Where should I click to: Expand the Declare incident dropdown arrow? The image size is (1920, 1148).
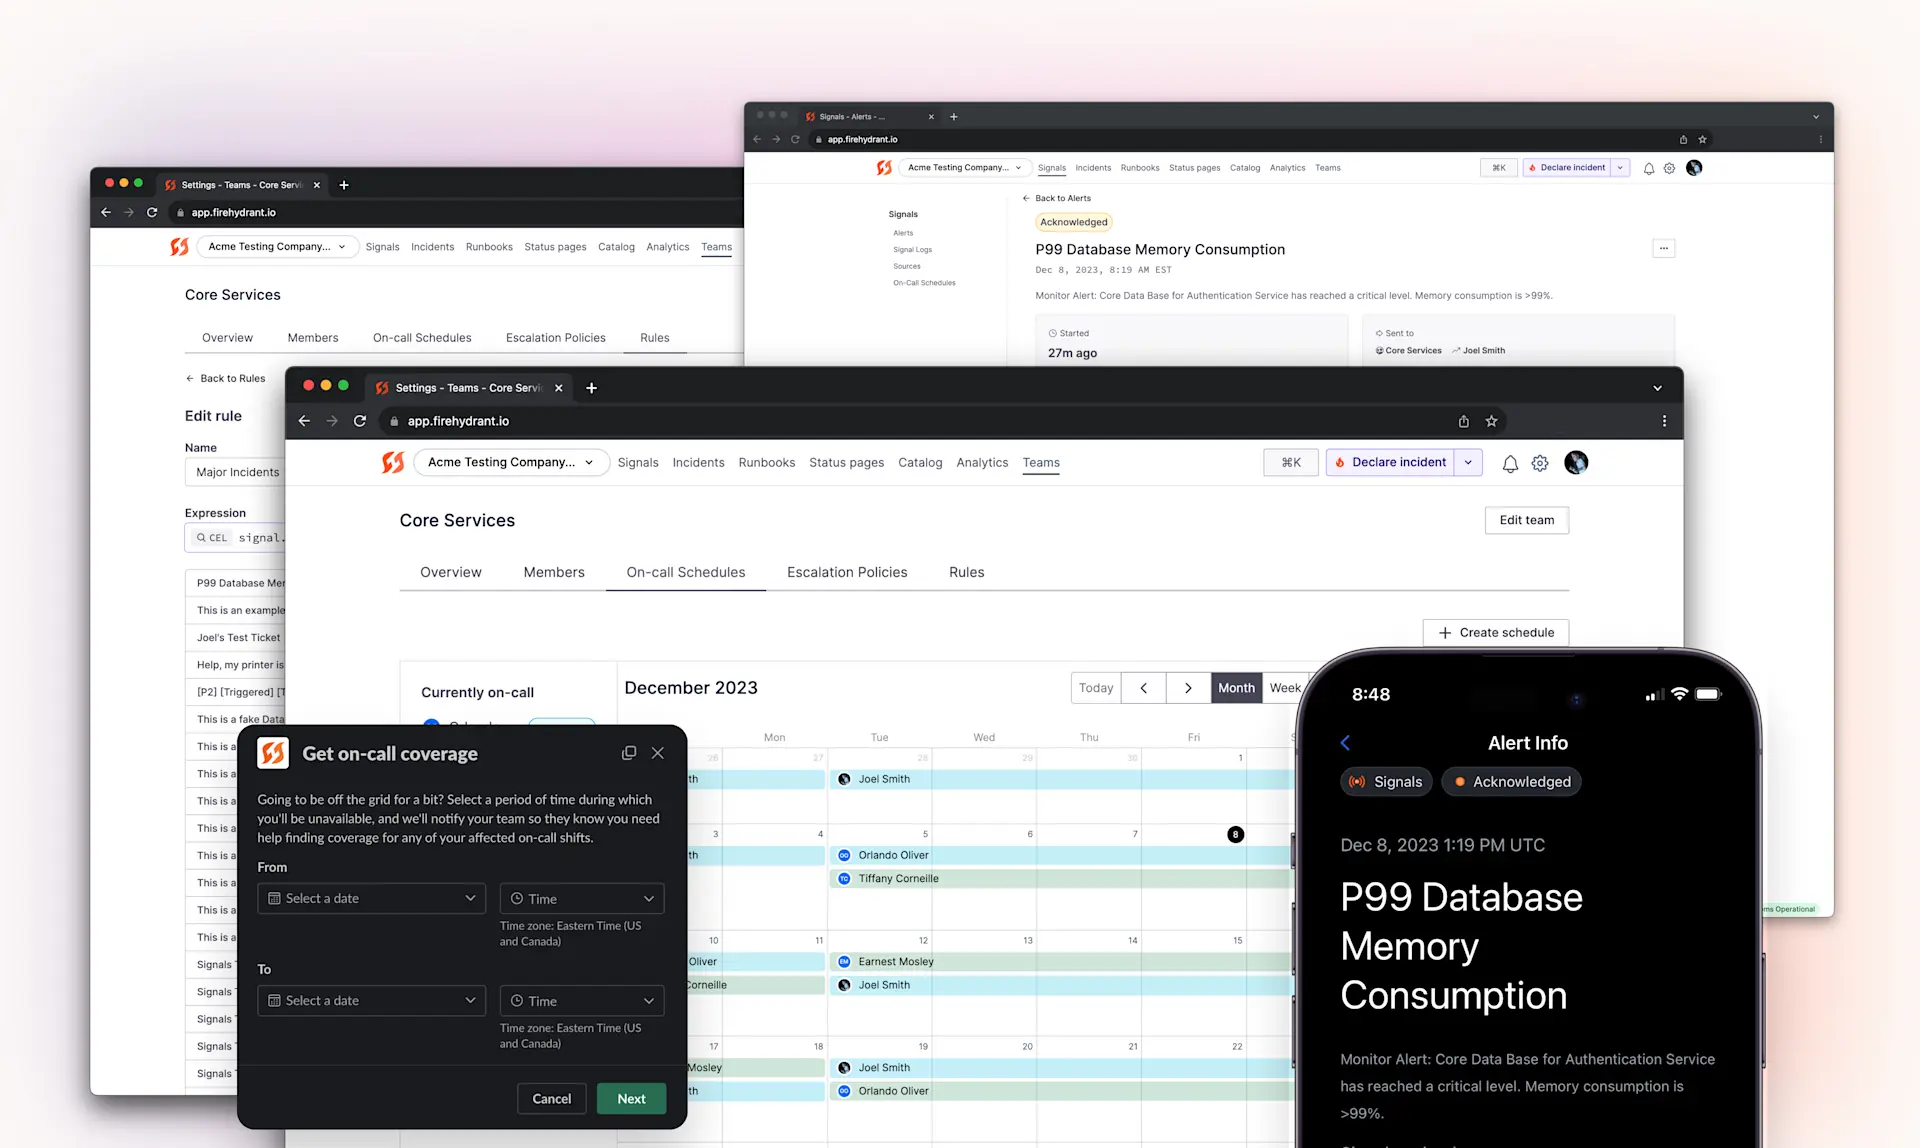pyautogui.click(x=1468, y=462)
